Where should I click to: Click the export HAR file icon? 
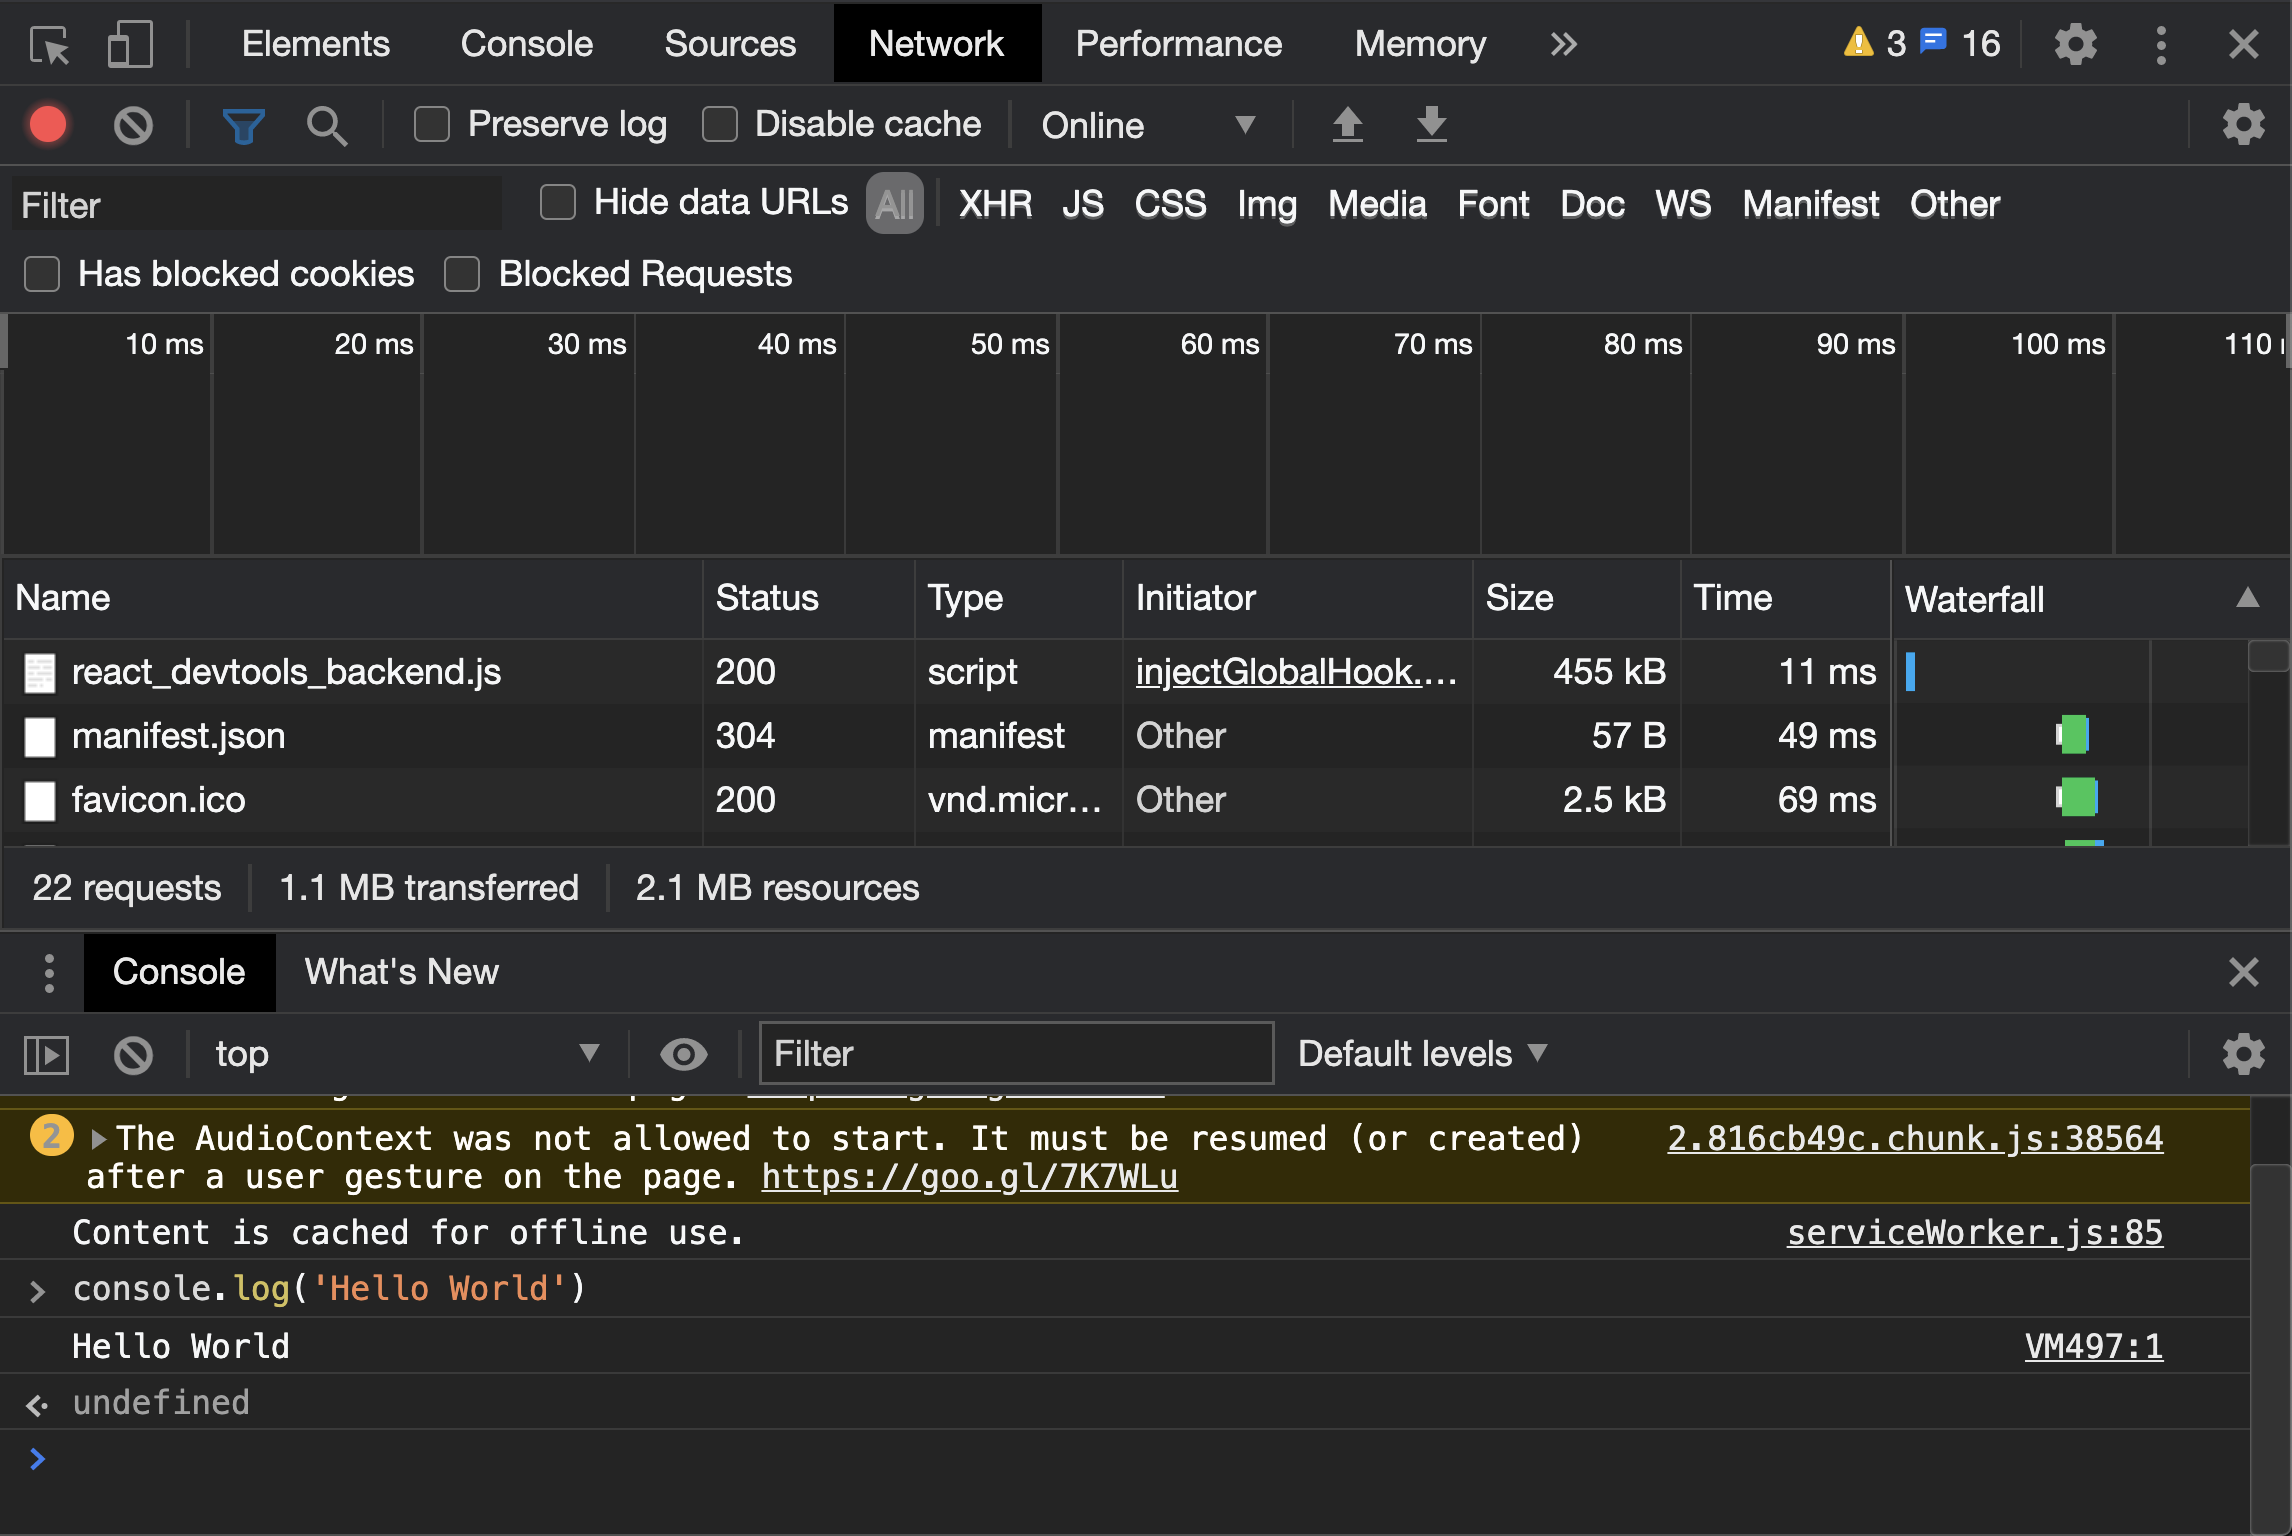[x=1430, y=122]
